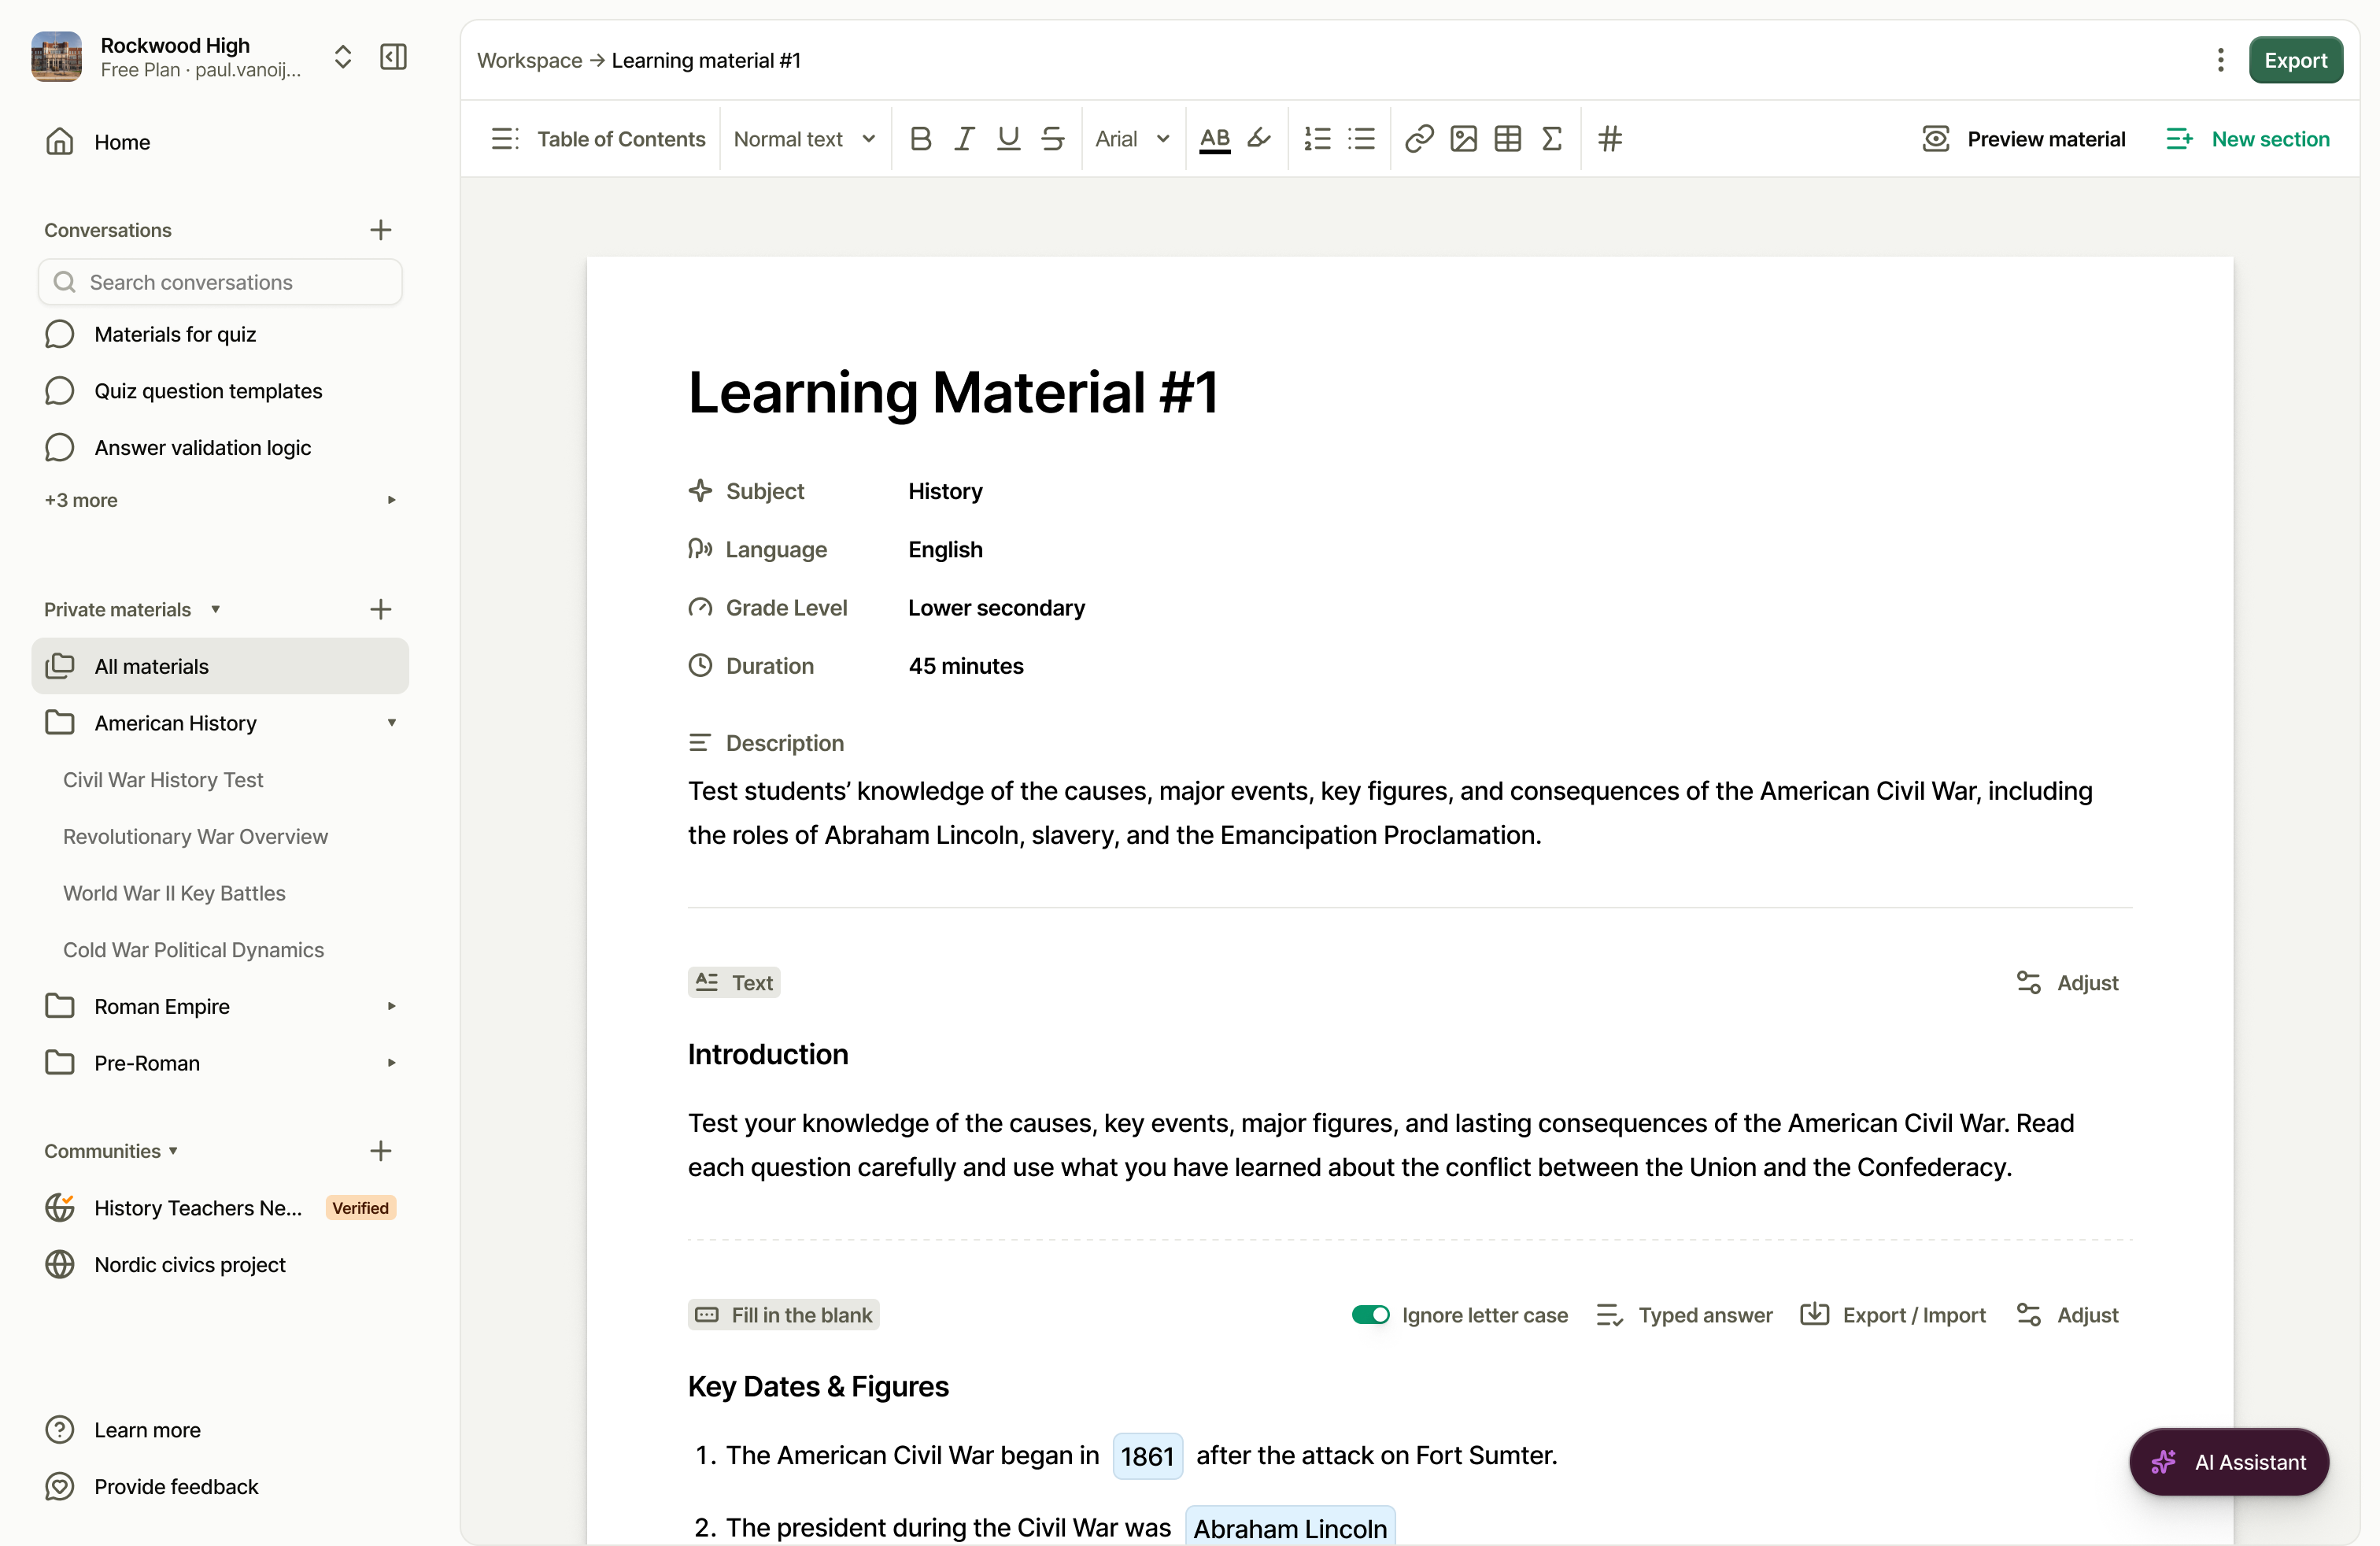Add a new private material
This screenshot has height=1546, width=2380.
(380, 609)
